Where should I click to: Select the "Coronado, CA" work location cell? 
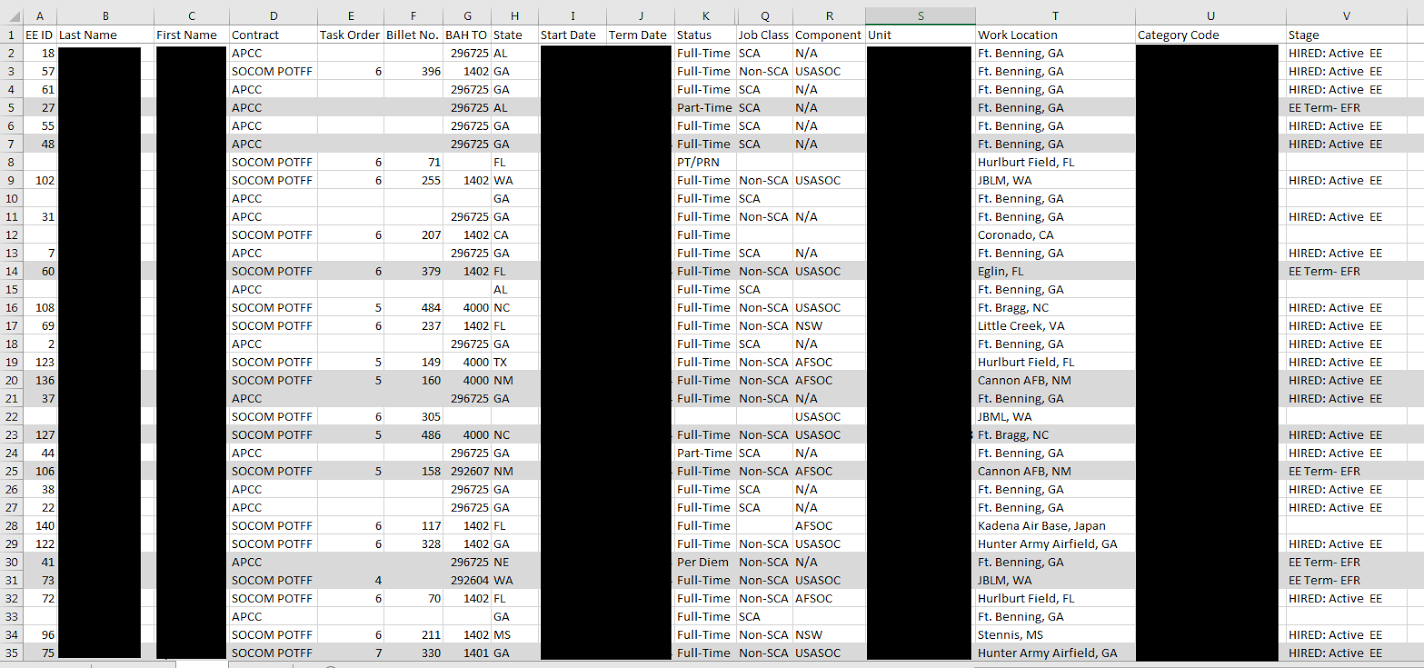coord(1055,235)
